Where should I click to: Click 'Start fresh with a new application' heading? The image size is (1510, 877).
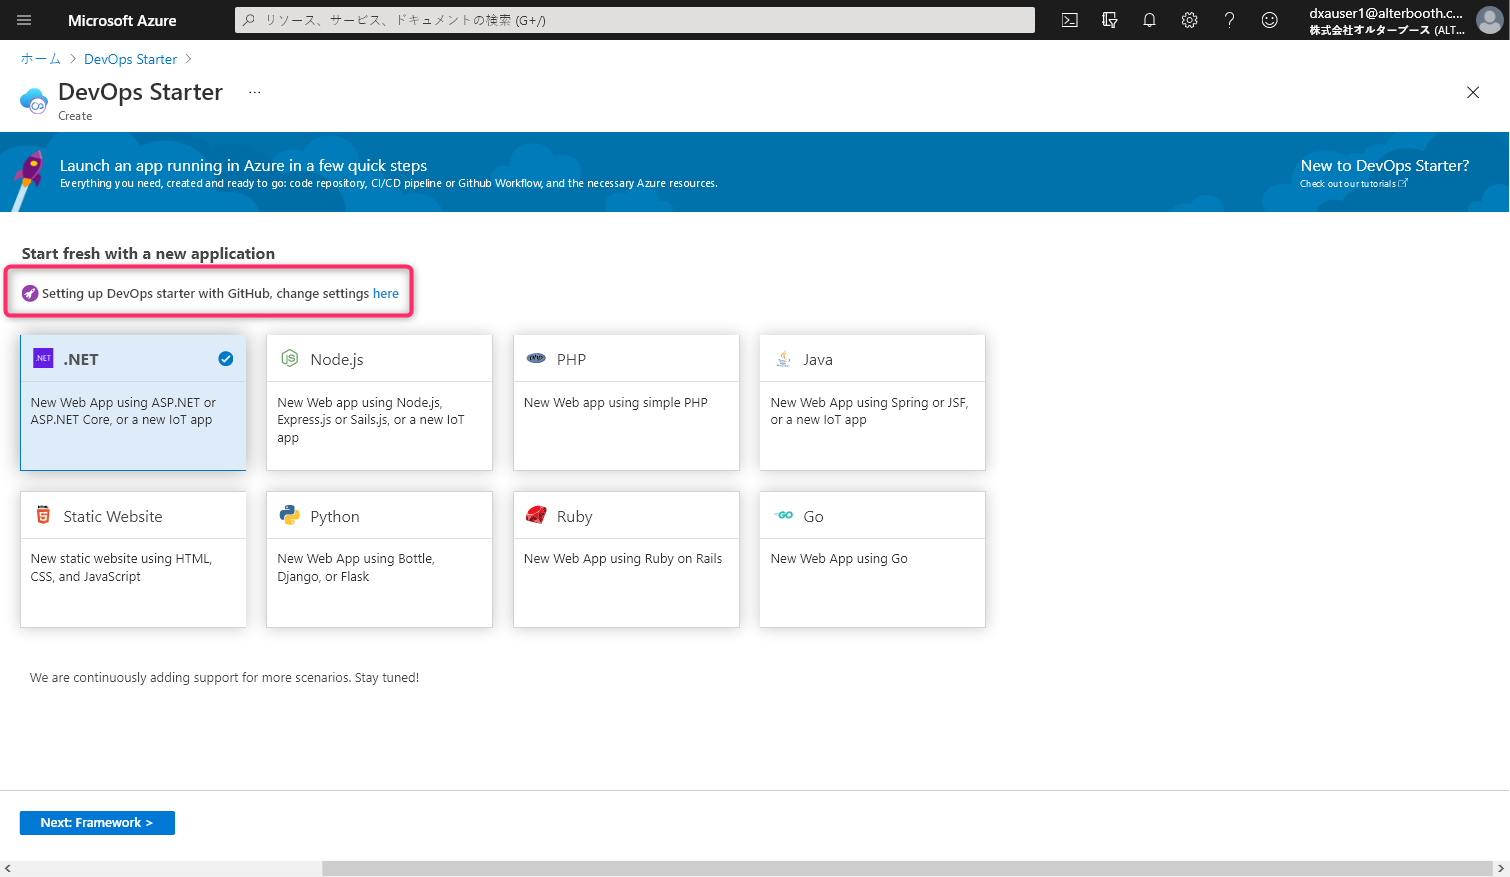tap(148, 253)
